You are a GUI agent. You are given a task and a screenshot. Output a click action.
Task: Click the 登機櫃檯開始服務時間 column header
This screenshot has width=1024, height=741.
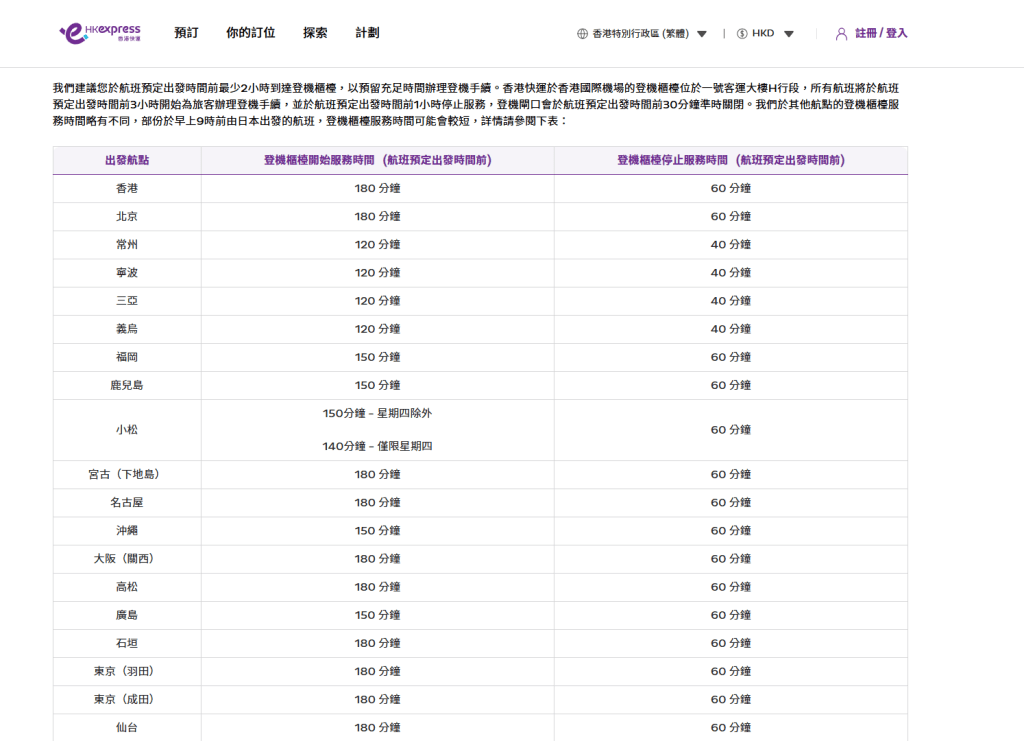point(377,160)
